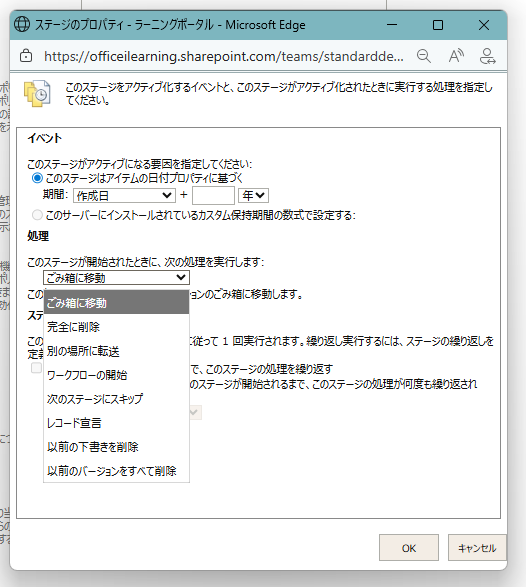Click the イベント section heading

[45, 138]
